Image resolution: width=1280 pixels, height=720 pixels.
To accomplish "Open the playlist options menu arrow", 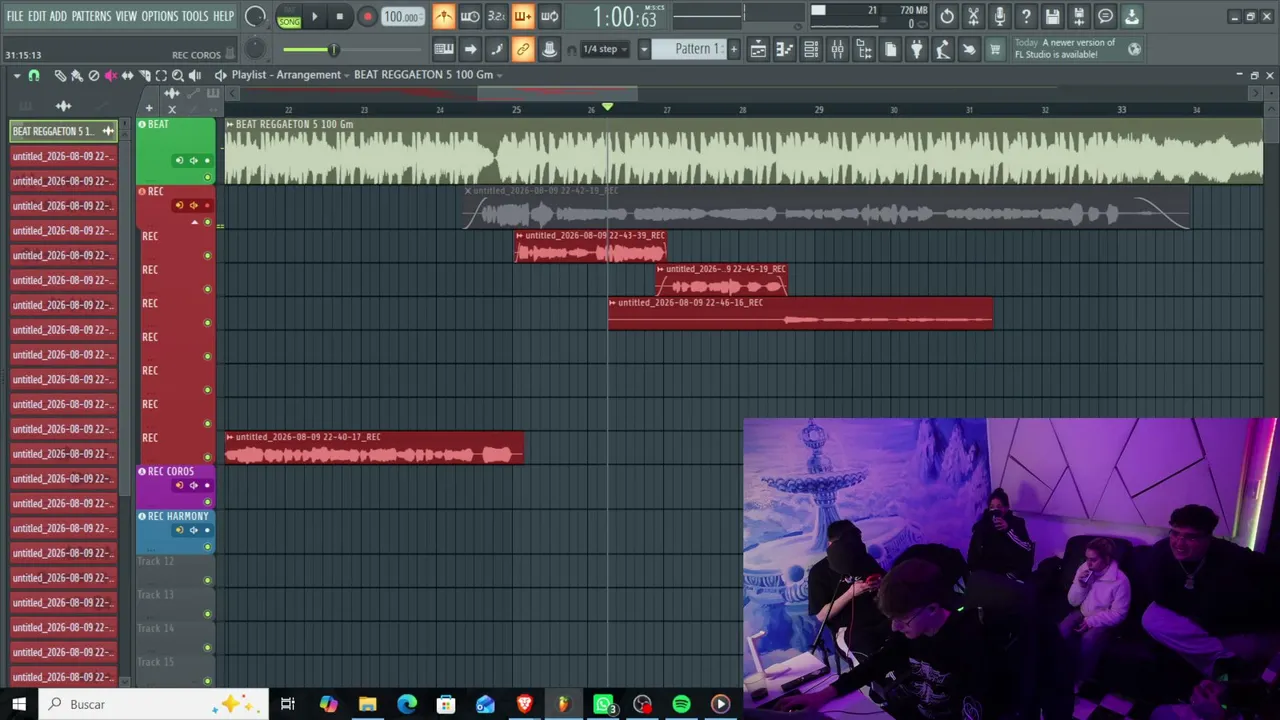I will pos(17,75).
